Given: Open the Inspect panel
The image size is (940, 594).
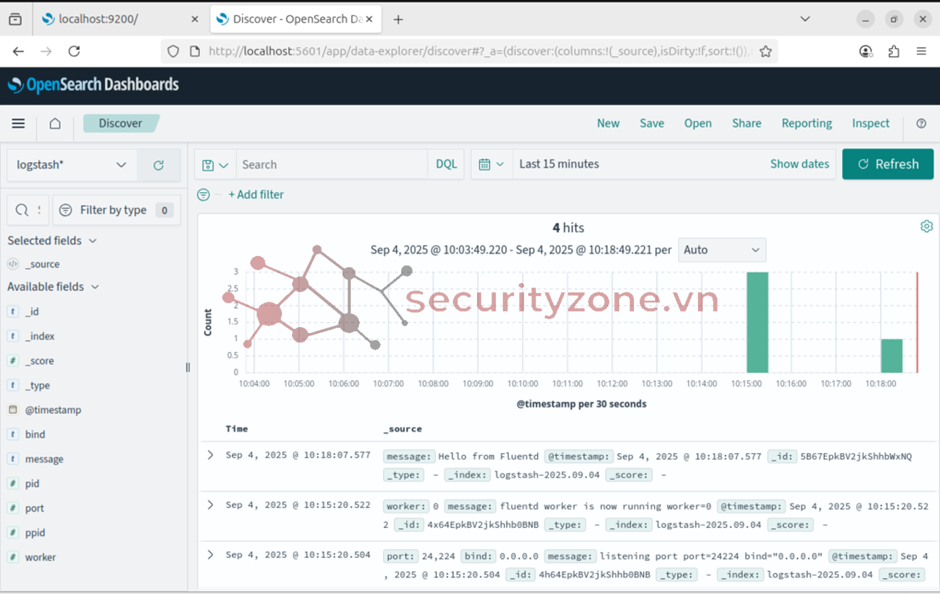Looking at the screenshot, I should (x=870, y=123).
